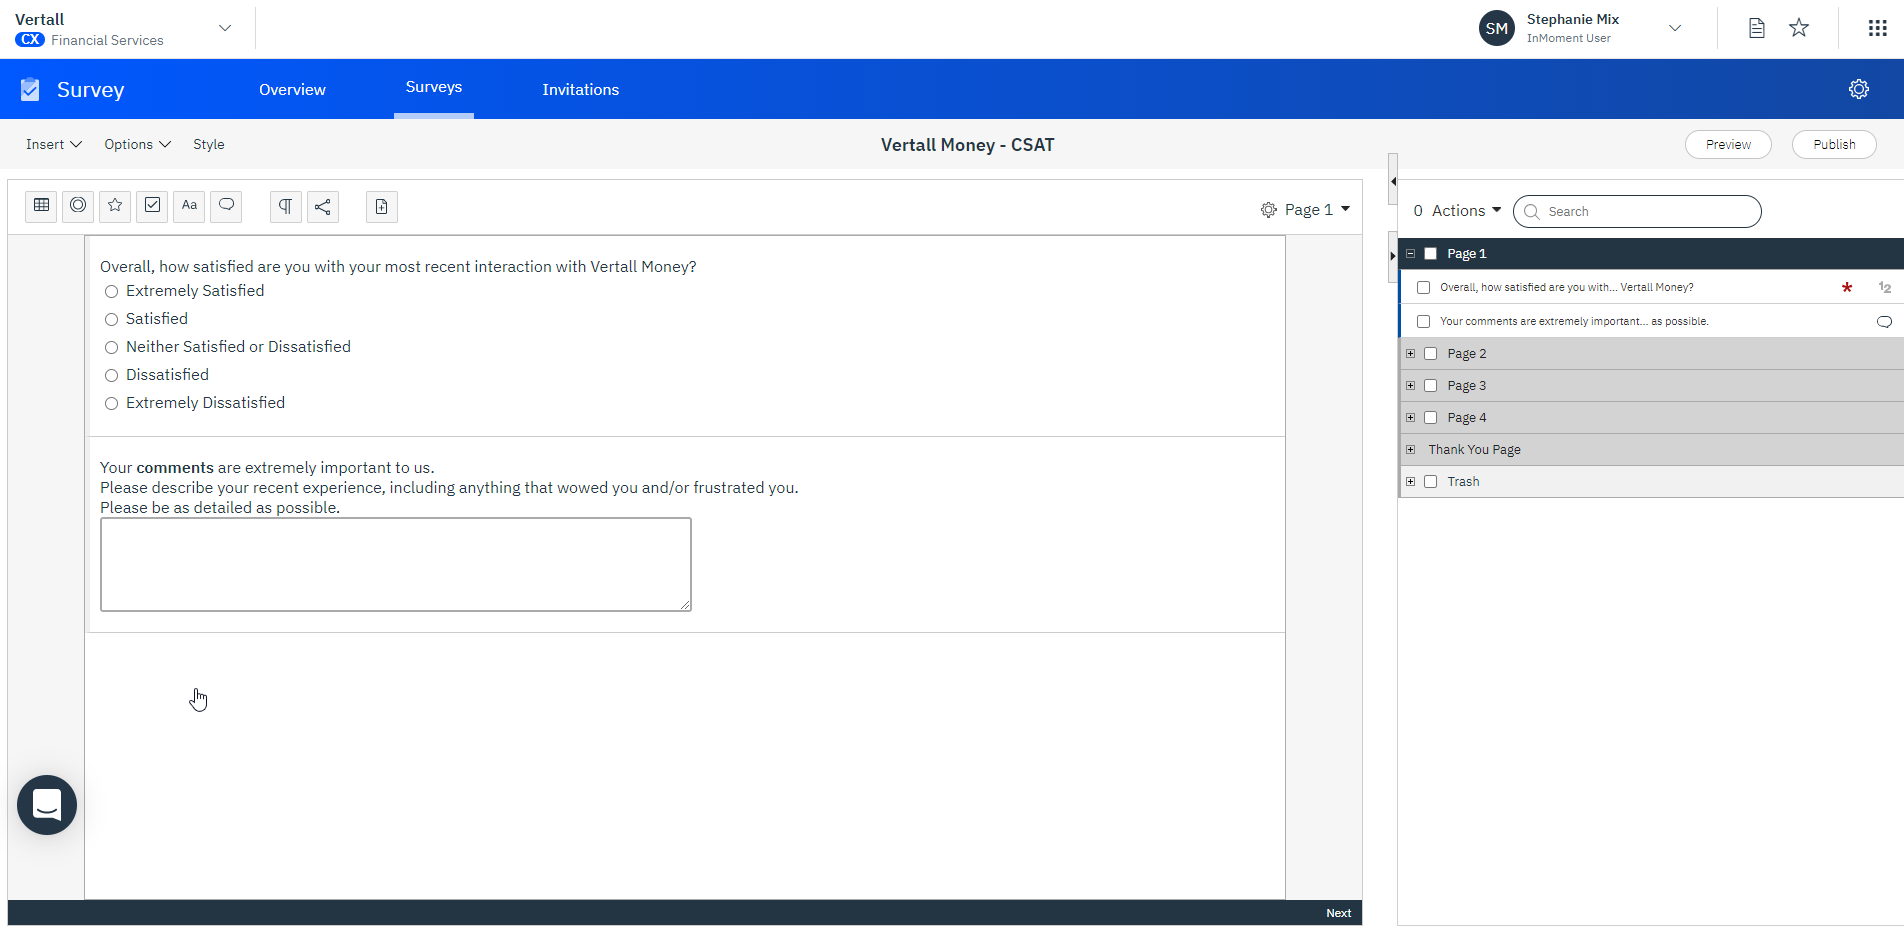Expand the Thank You Page node
1904x929 pixels.
tap(1411, 450)
